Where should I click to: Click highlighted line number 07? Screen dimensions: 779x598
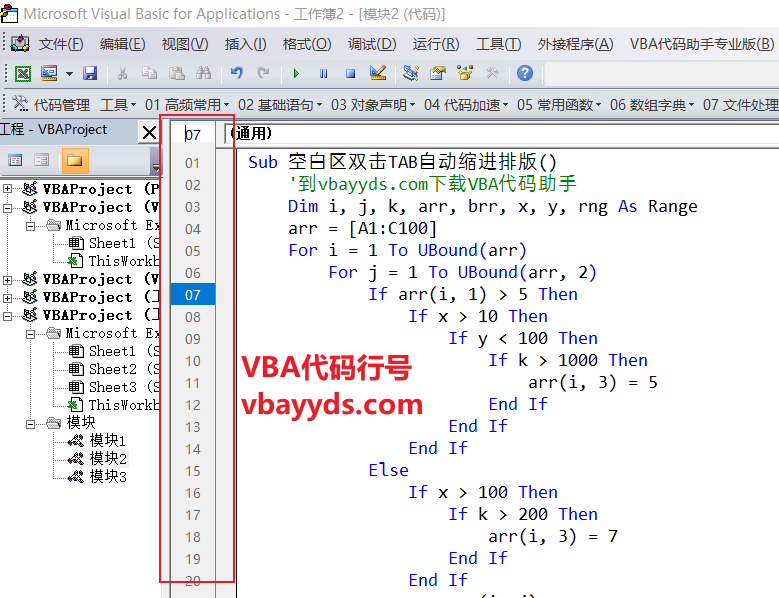point(193,295)
